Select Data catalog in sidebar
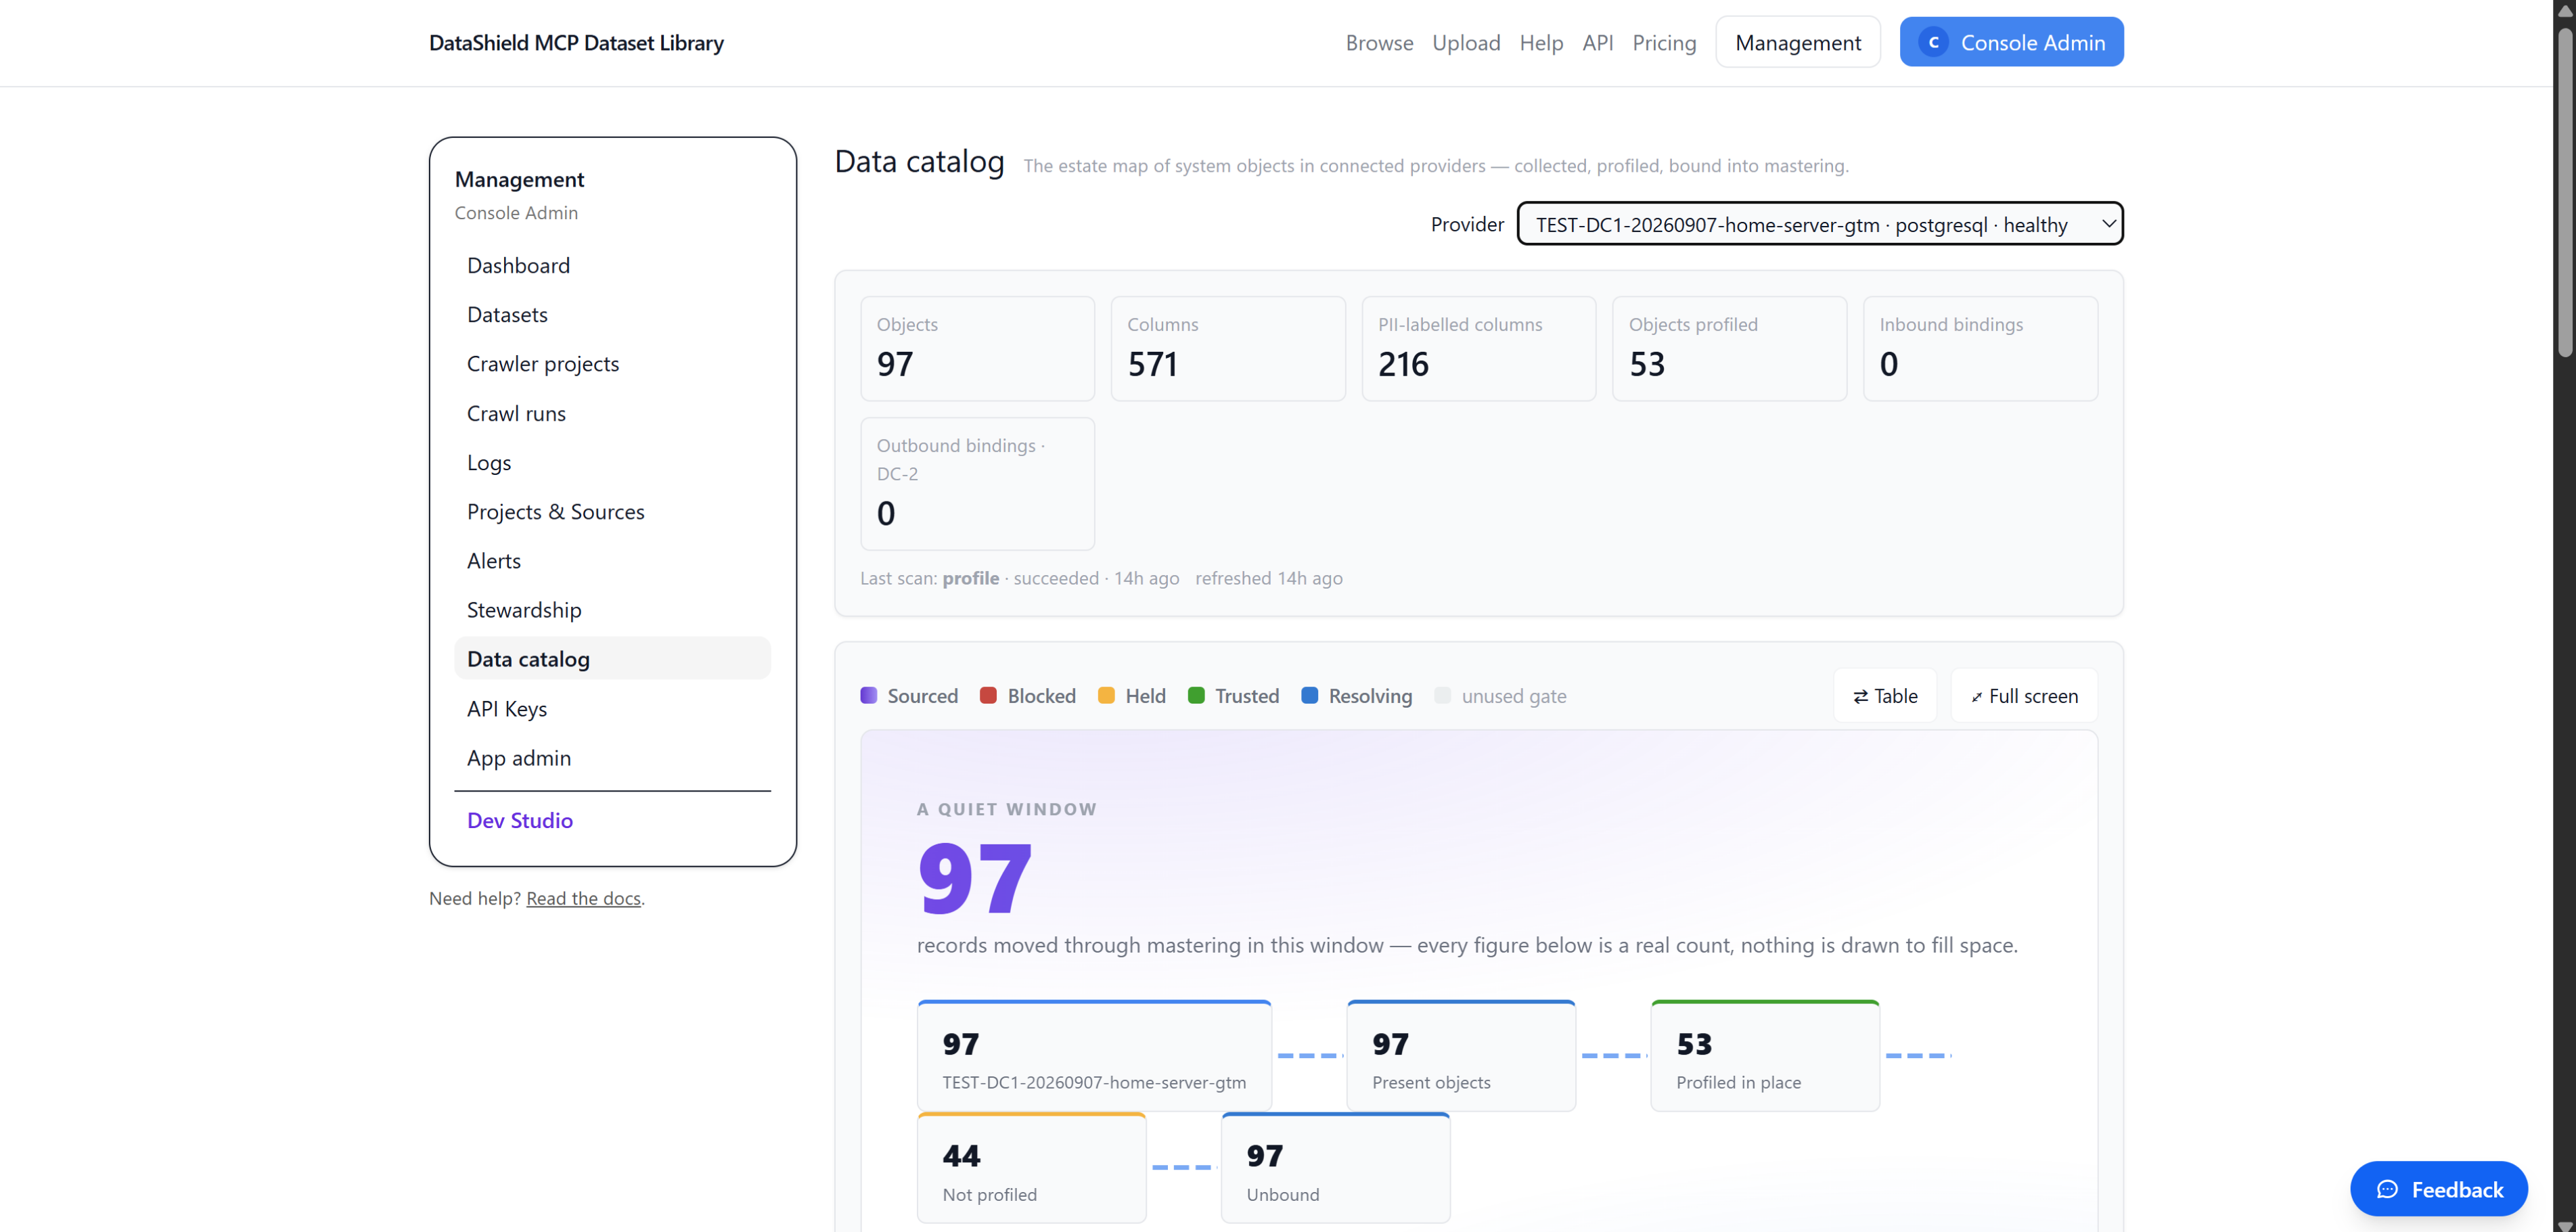 (612, 658)
